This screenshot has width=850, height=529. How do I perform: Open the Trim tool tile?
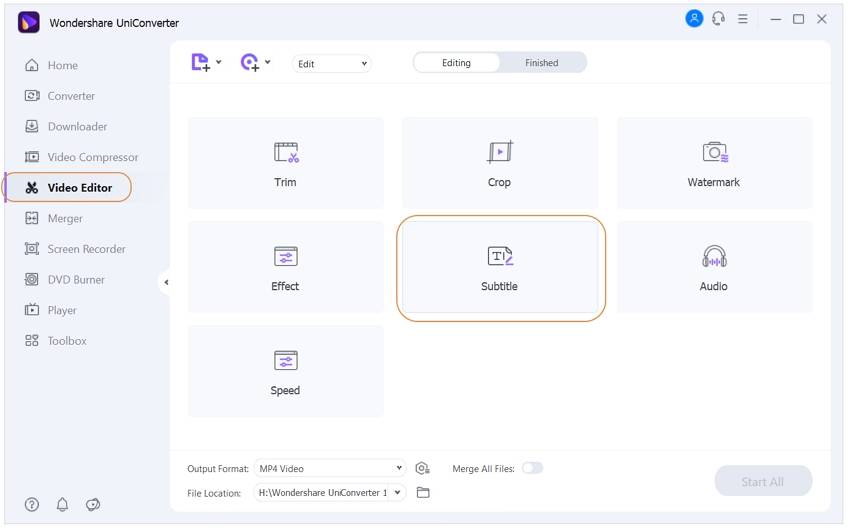pyautogui.click(x=286, y=163)
